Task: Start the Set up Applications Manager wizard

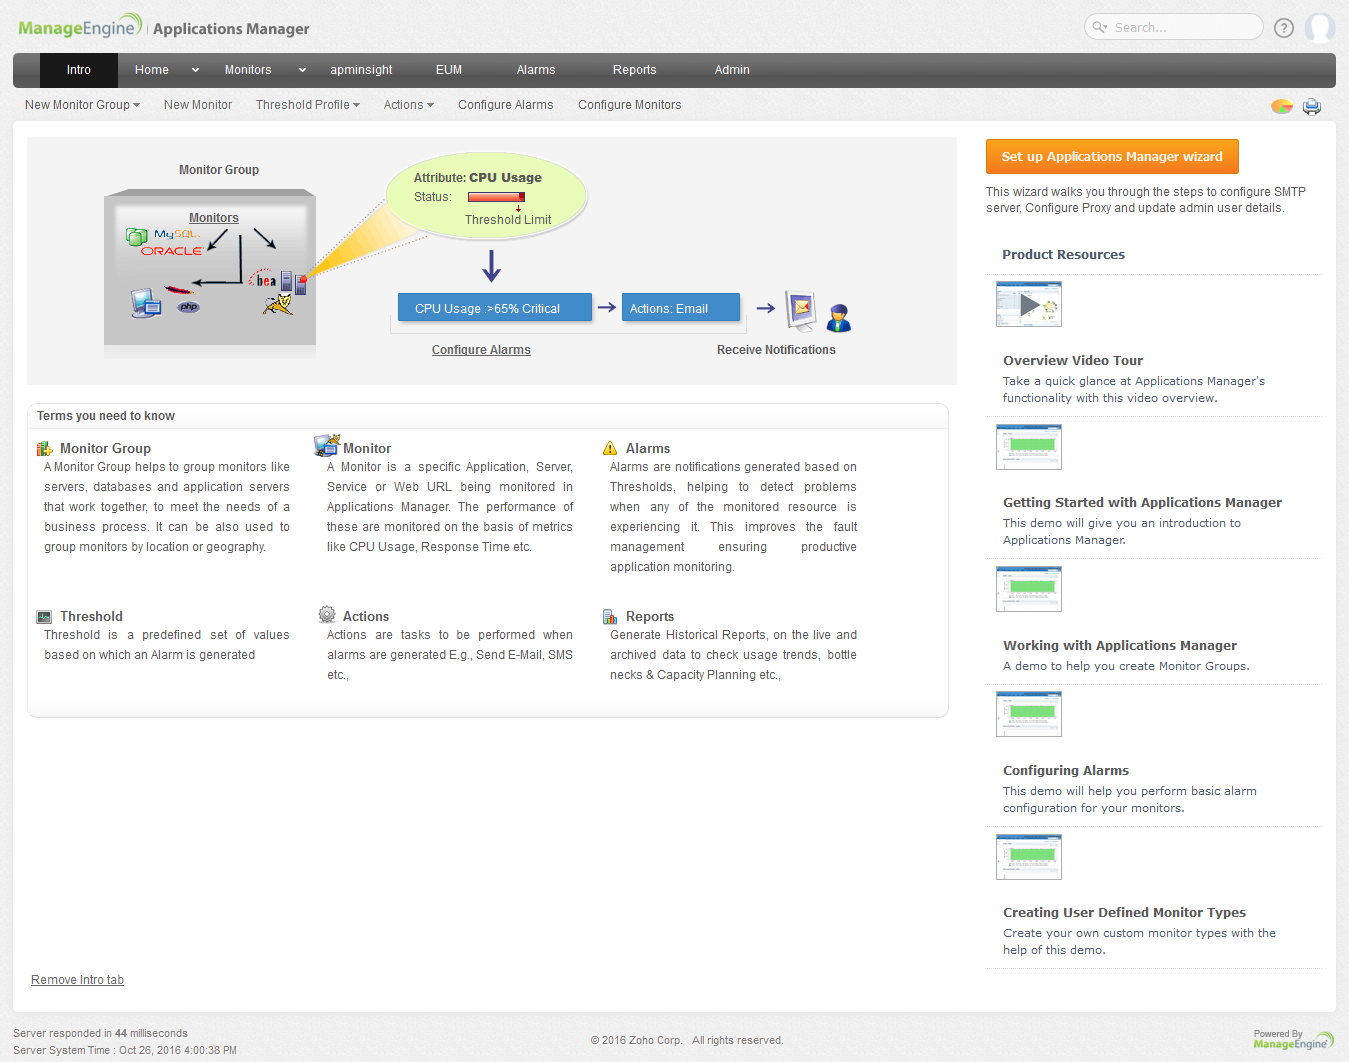Action: click(x=1112, y=157)
